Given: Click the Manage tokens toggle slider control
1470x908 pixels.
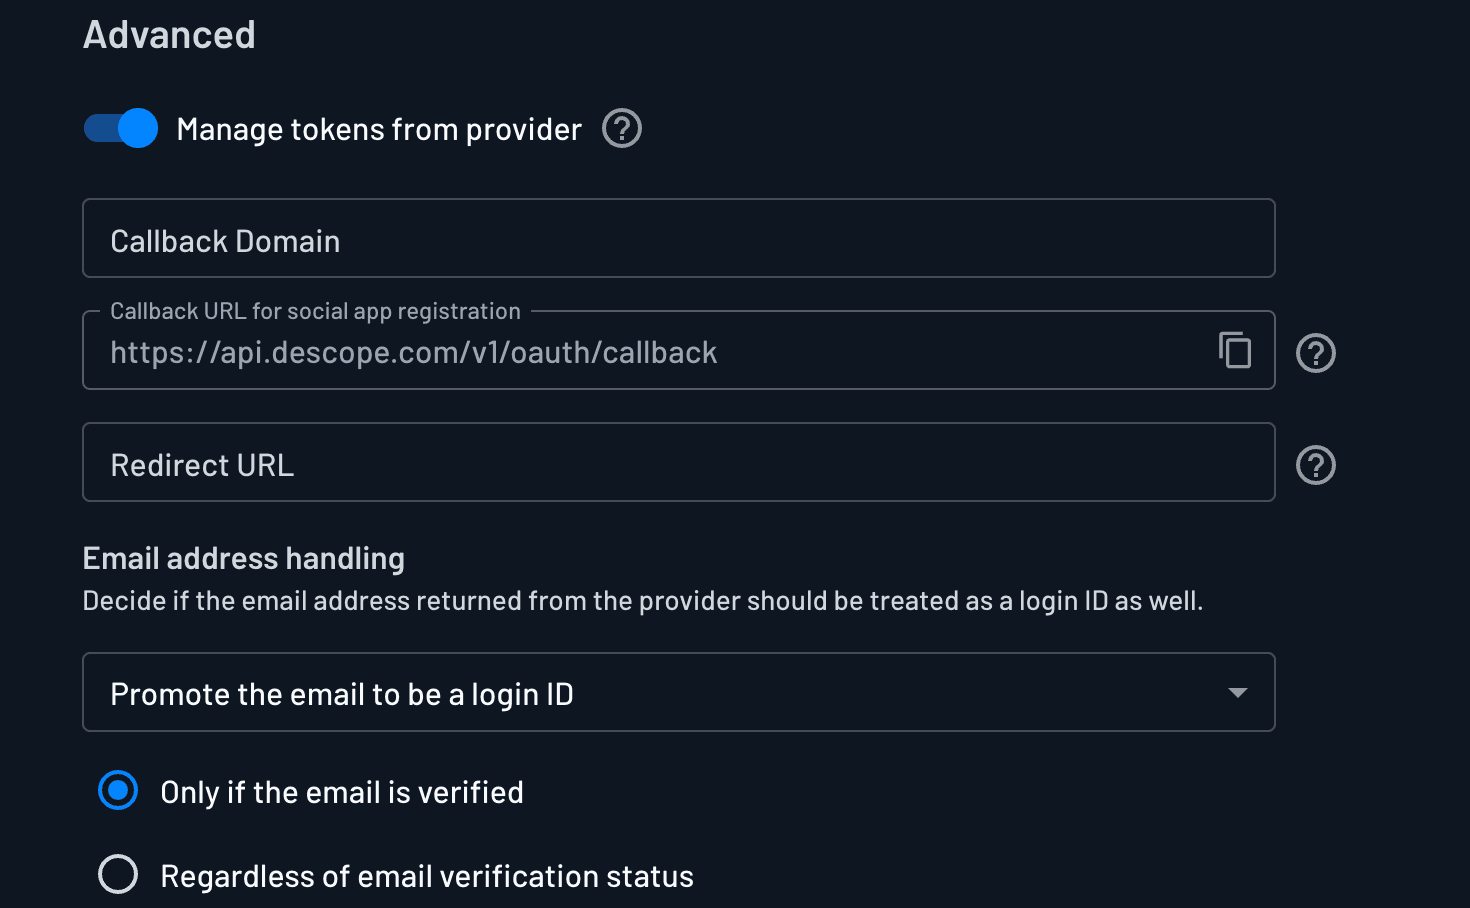Looking at the screenshot, I should (x=119, y=128).
